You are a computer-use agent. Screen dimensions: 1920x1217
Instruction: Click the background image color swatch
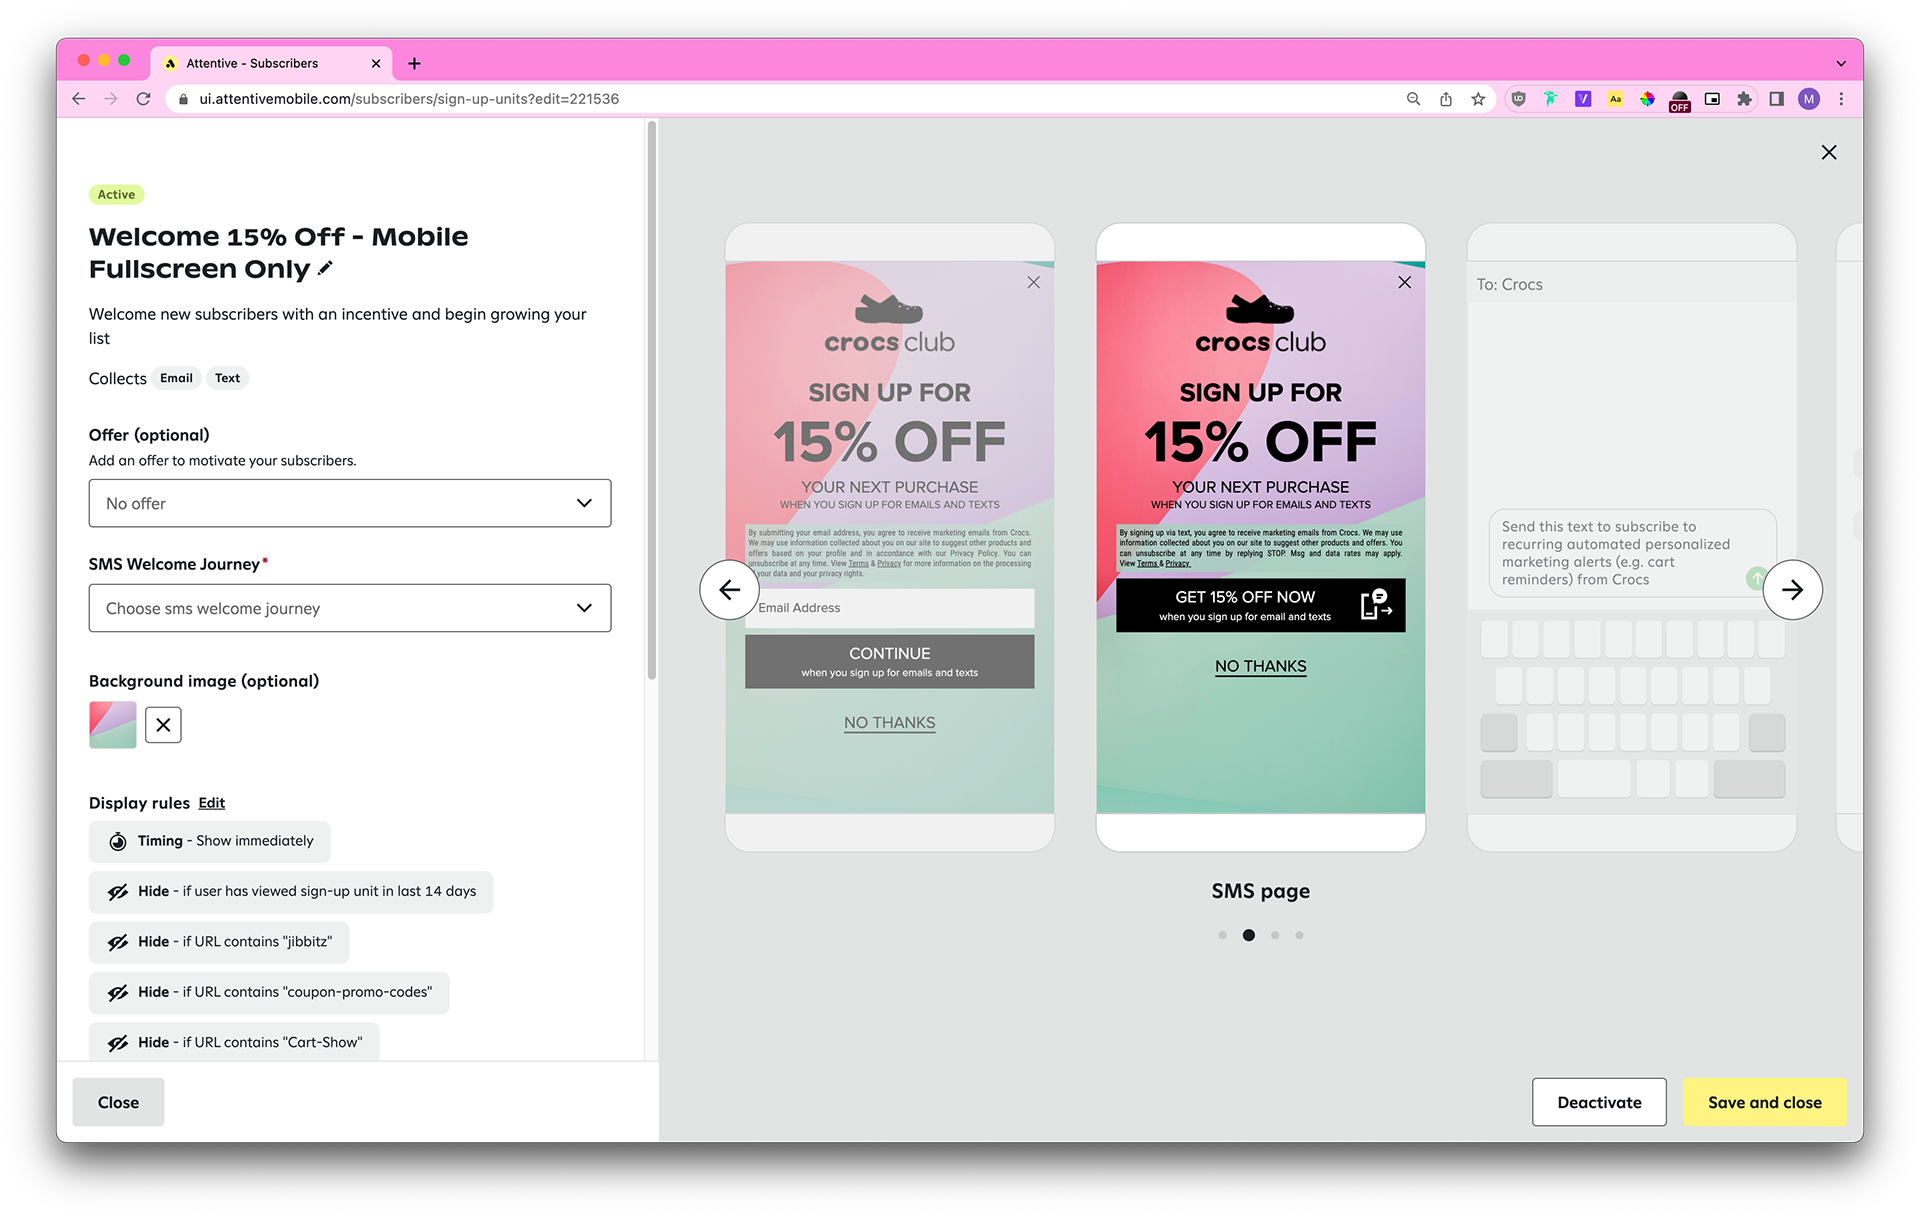click(113, 725)
